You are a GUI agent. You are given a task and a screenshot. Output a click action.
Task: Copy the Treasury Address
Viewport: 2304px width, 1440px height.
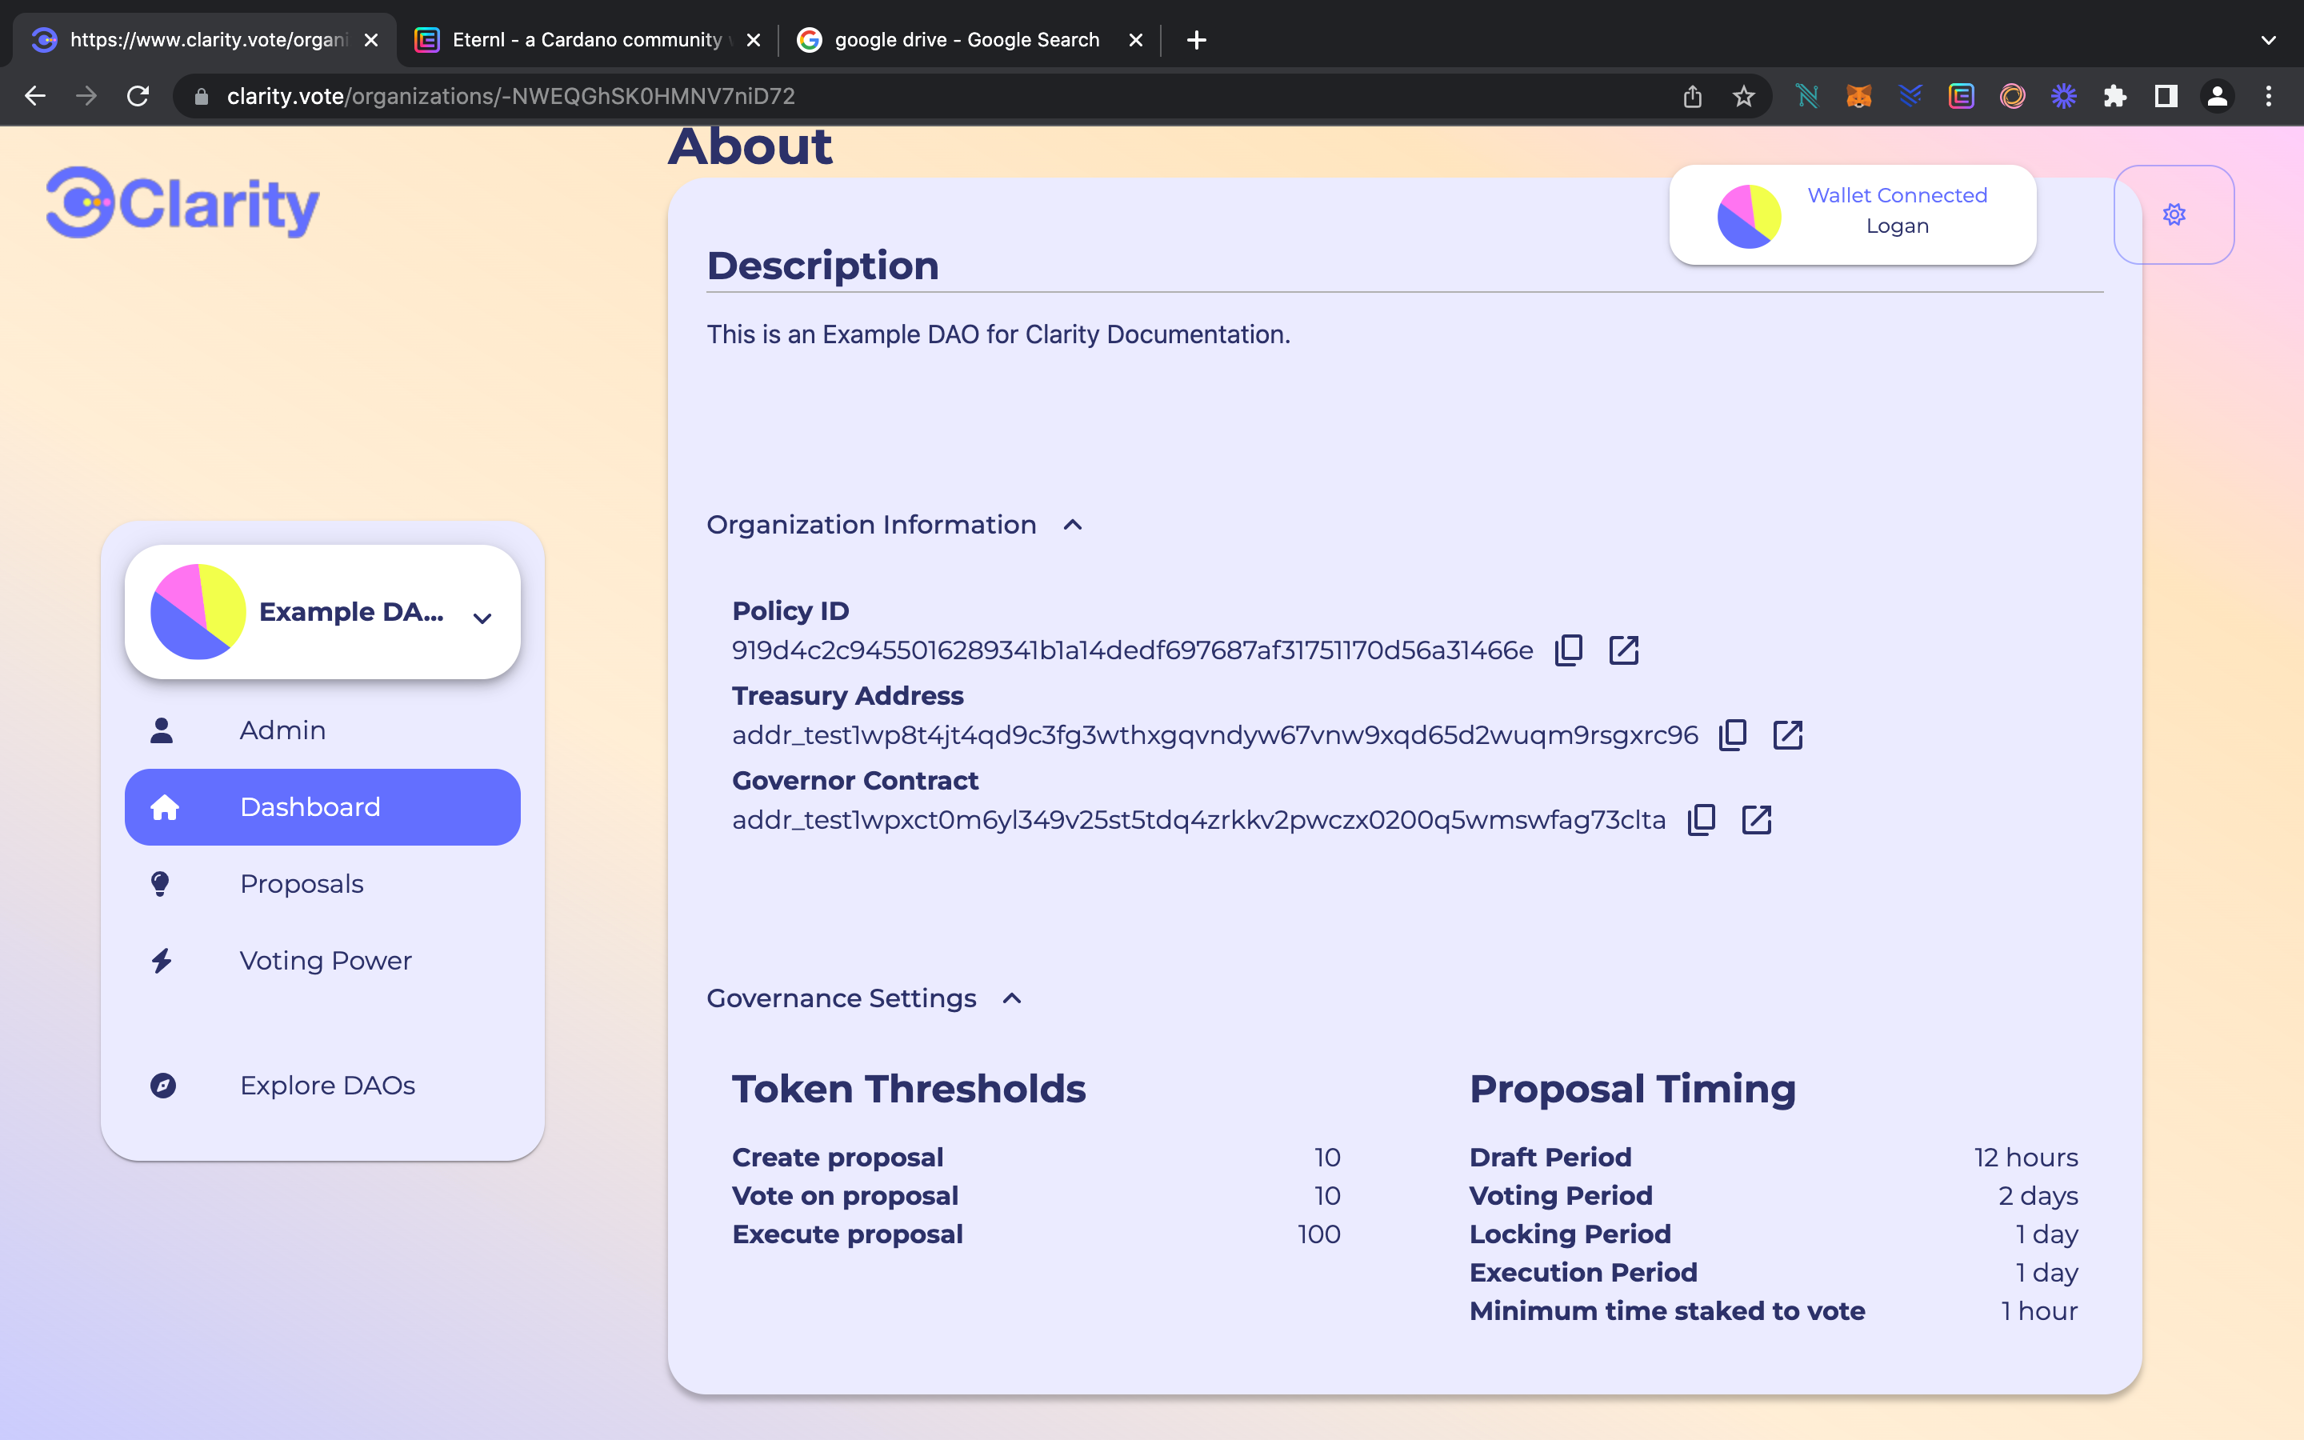coord(1732,735)
